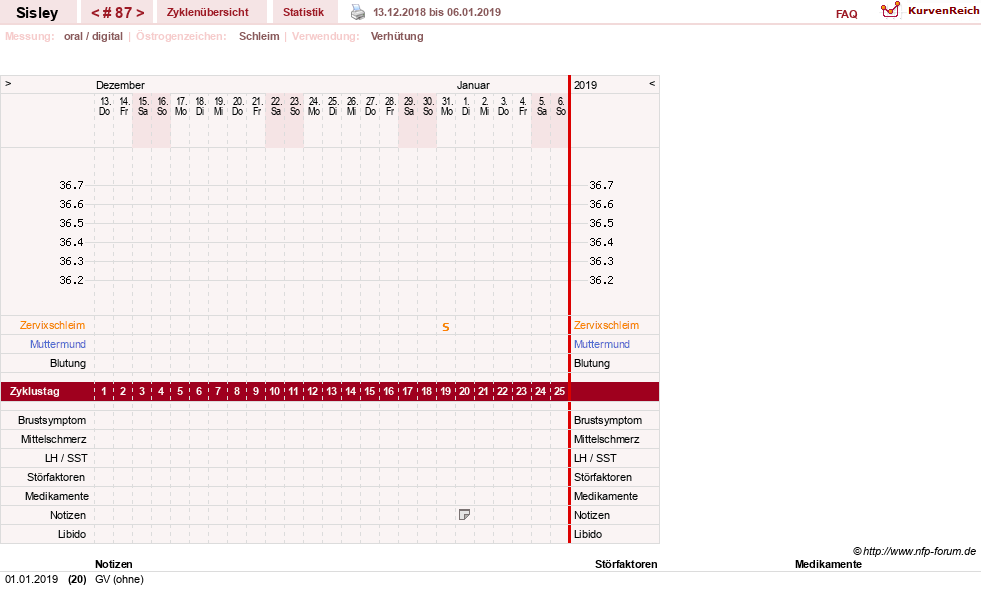Select cycle day 19 in Zyklustag row
The height and width of the screenshot is (603, 981).
[x=445, y=392]
